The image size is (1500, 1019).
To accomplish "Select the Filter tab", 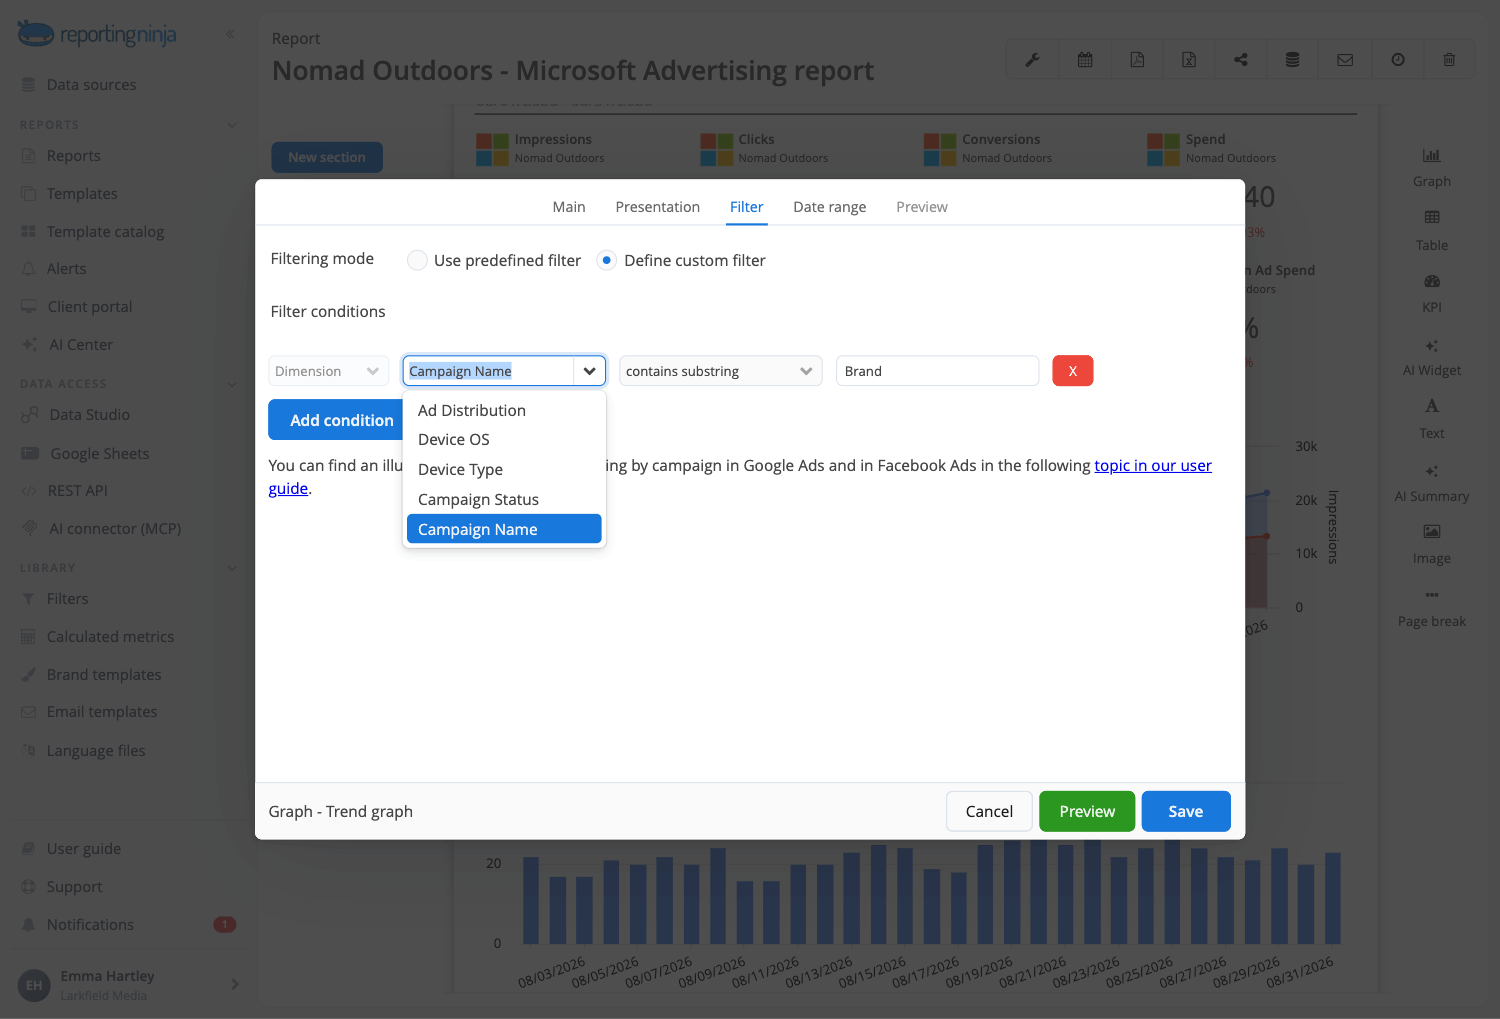I will click(747, 207).
